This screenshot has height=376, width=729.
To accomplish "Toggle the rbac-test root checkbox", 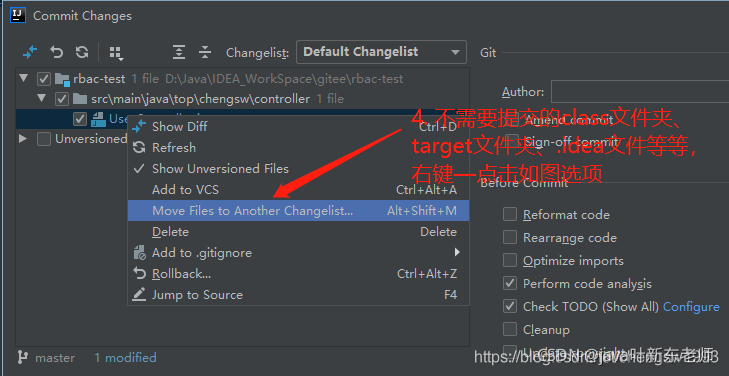I will pos(44,79).
